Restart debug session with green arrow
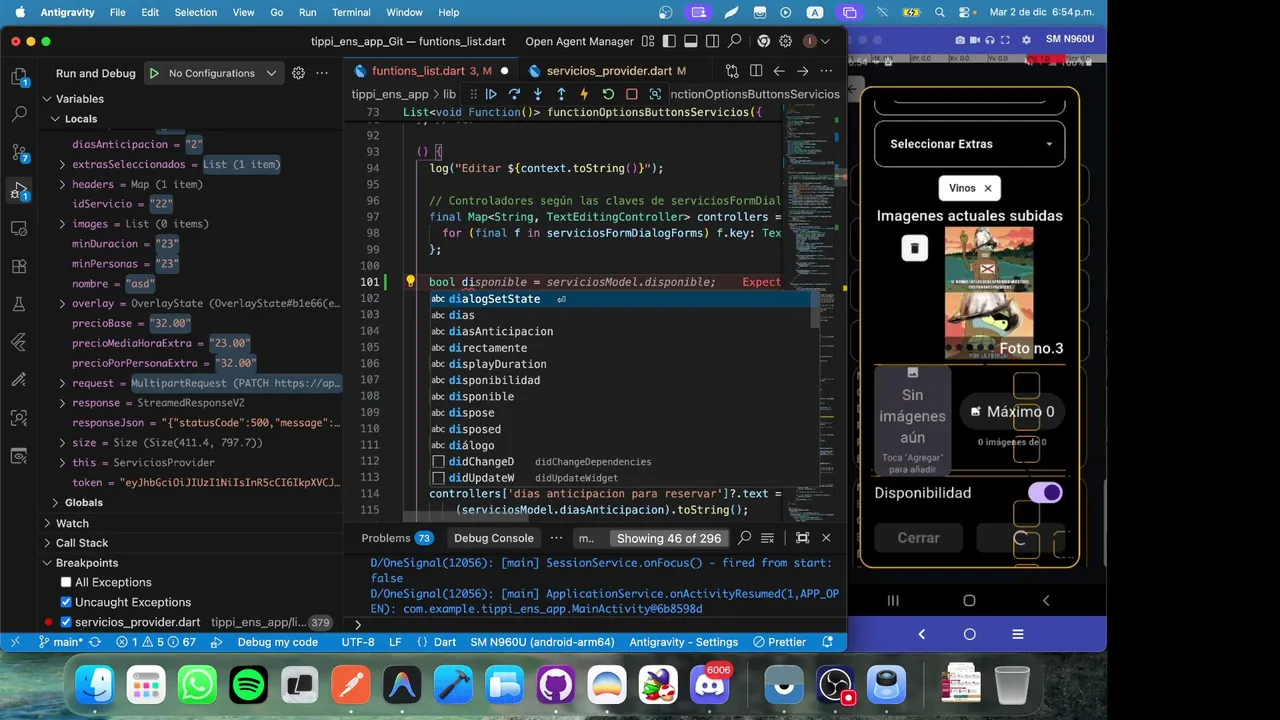Screen dimensions: 1280x720 tap(608, 94)
